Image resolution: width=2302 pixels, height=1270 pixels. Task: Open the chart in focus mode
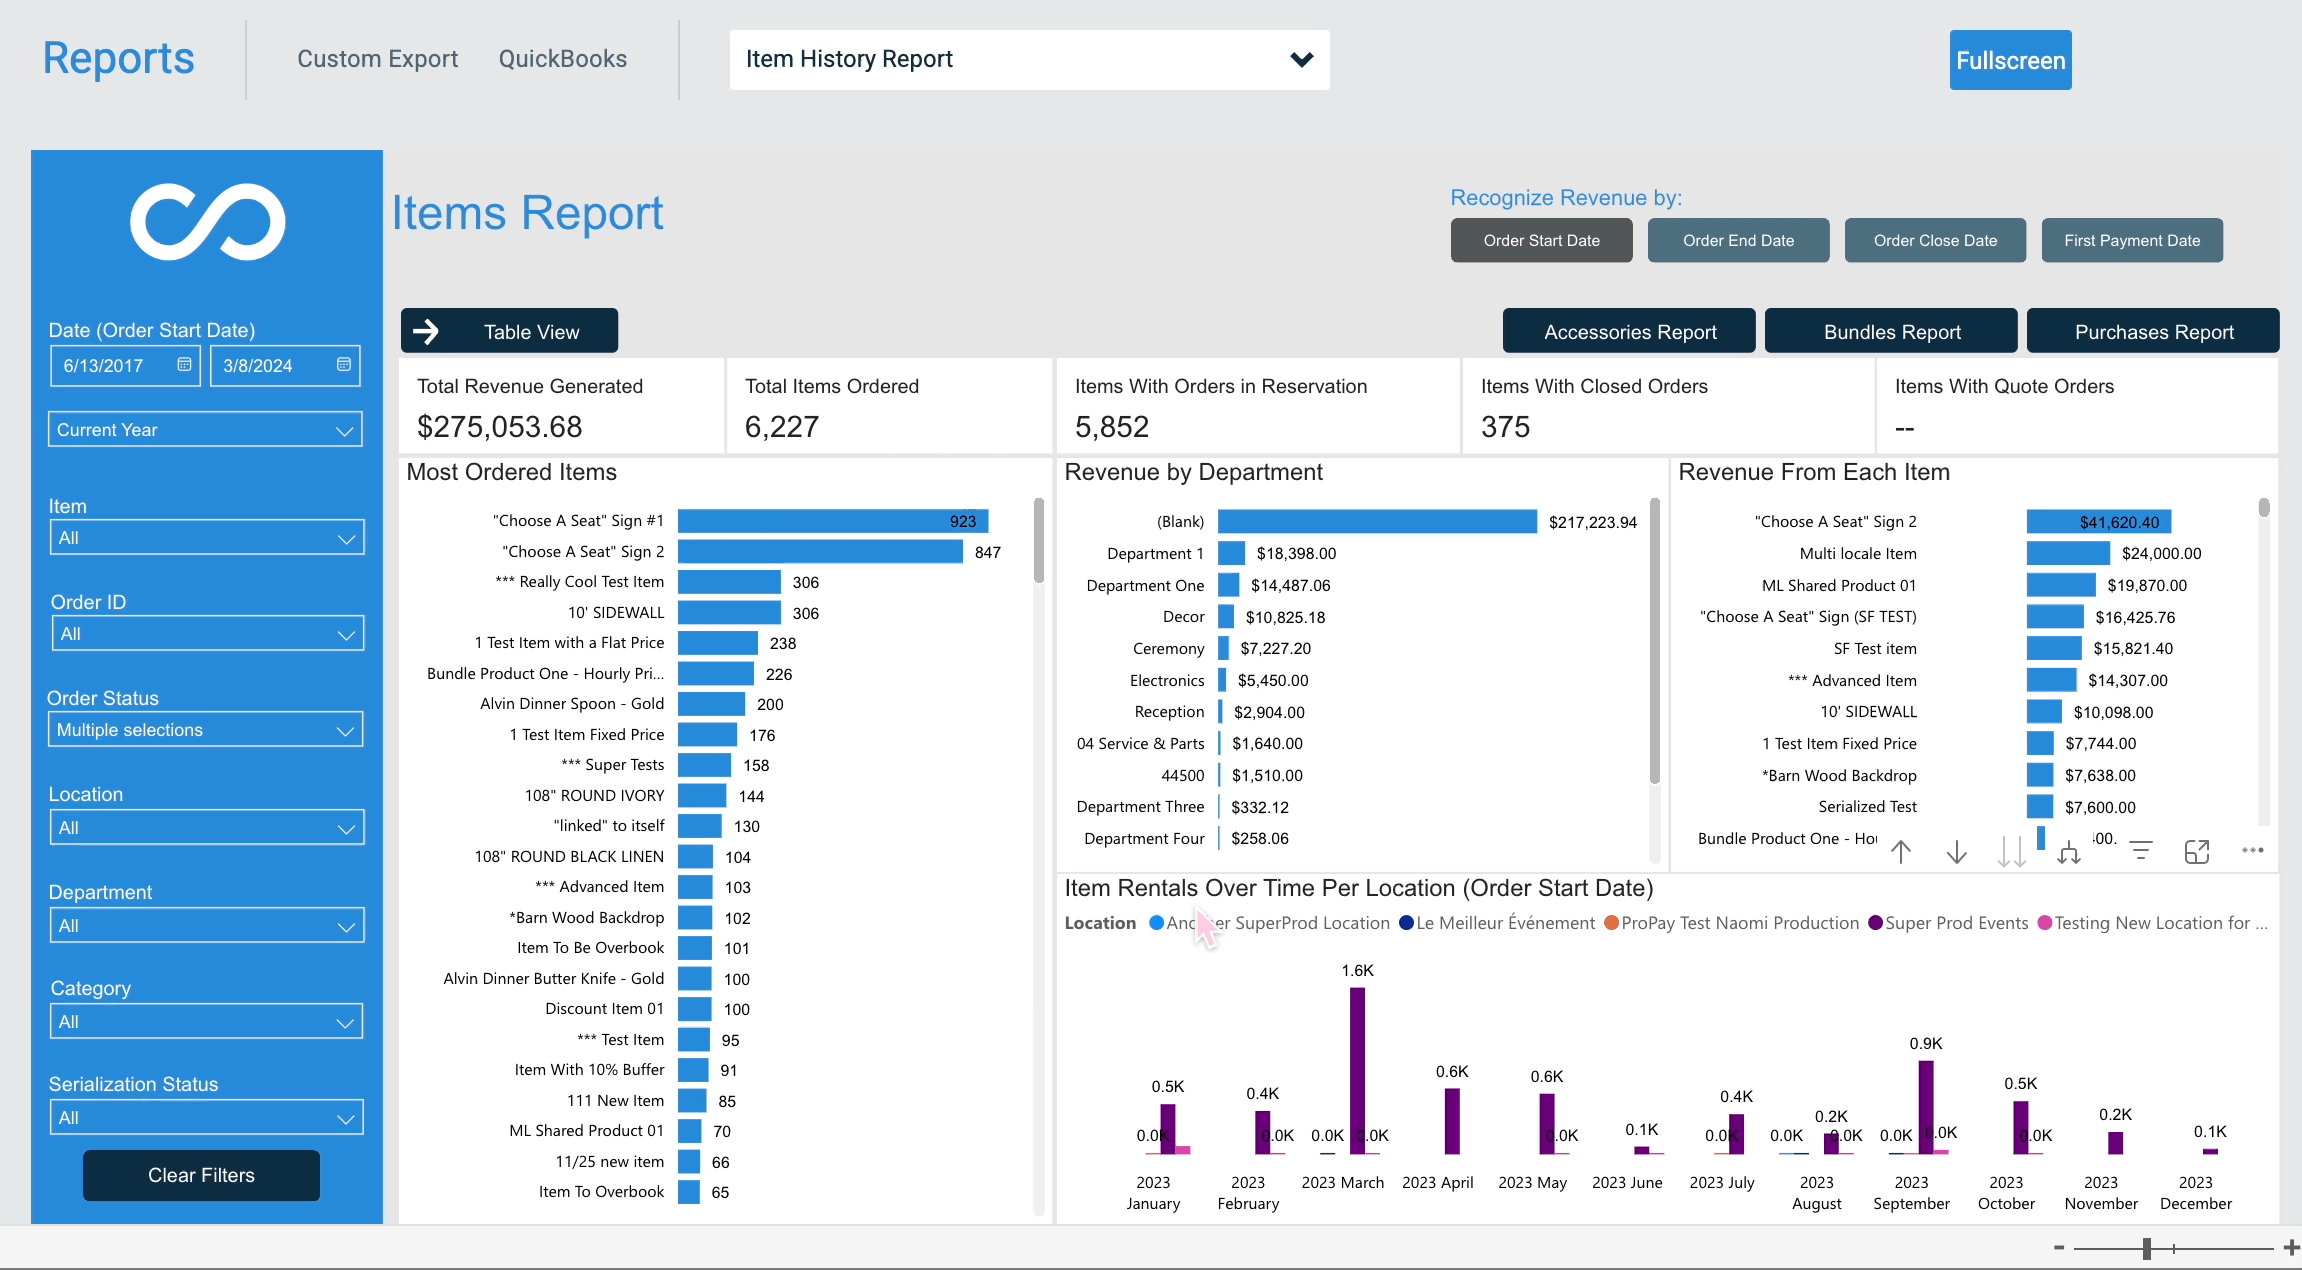pos(2197,851)
